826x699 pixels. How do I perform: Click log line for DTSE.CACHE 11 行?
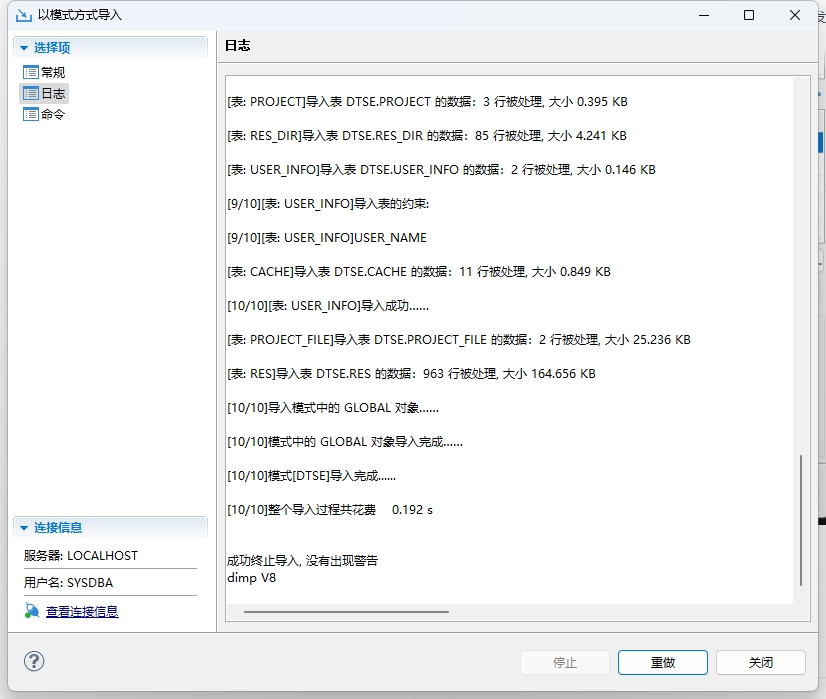click(x=419, y=272)
